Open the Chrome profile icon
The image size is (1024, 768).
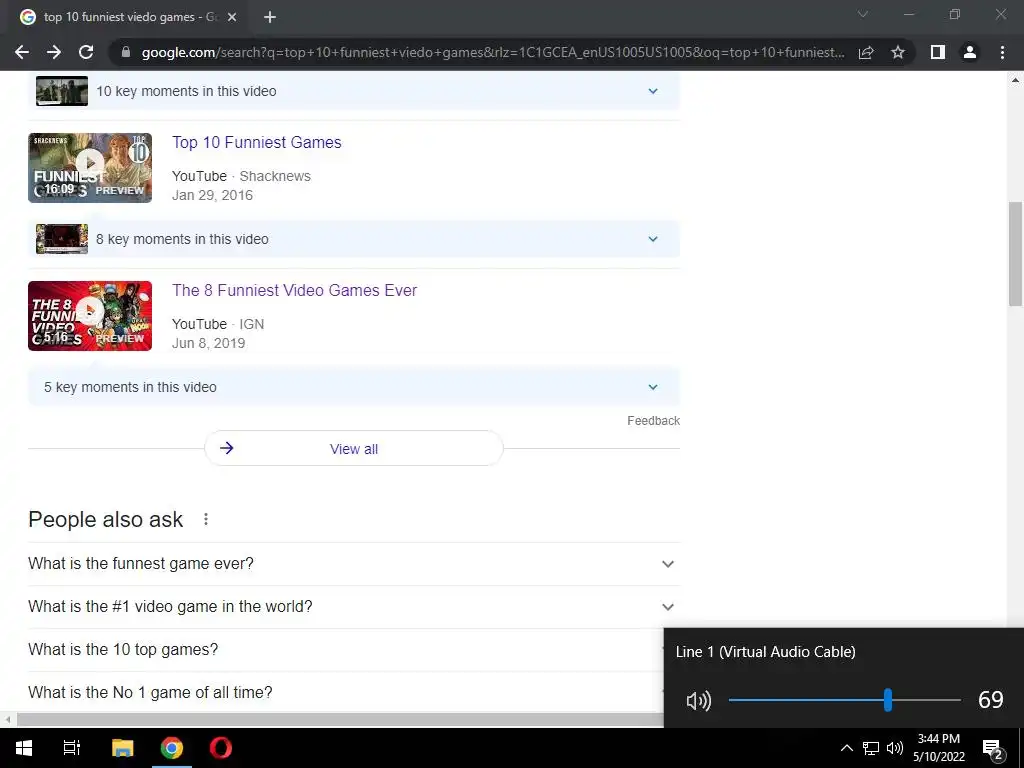pyautogui.click(x=970, y=52)
